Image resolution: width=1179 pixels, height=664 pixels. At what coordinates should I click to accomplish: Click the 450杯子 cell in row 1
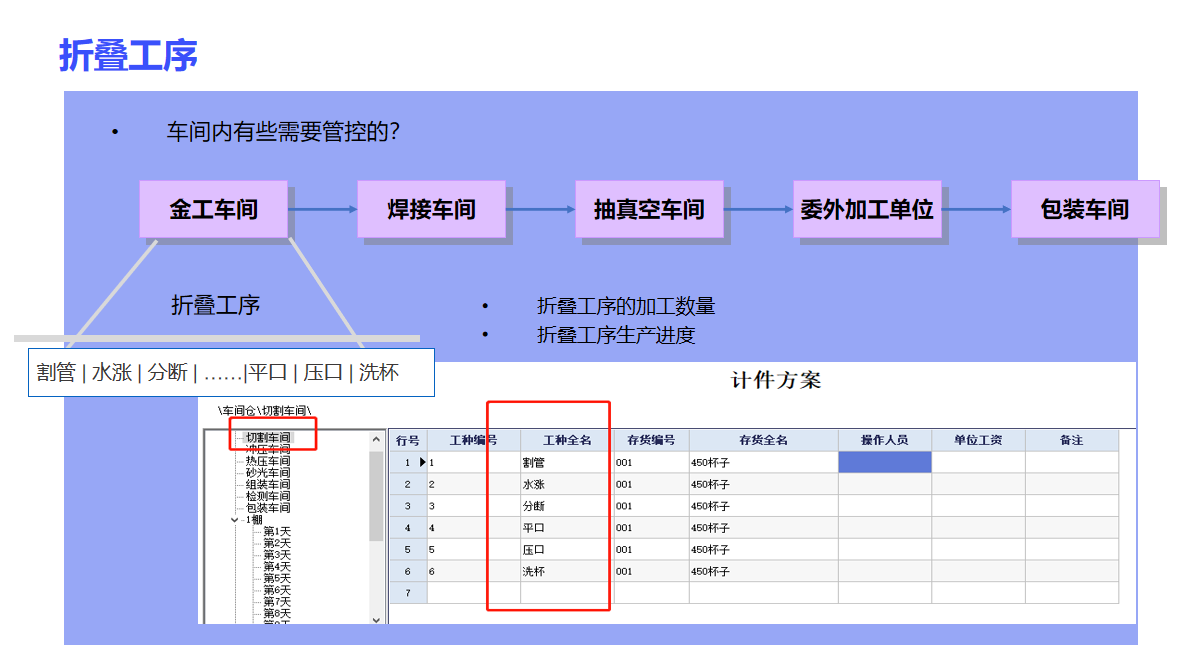coord(763,462)
